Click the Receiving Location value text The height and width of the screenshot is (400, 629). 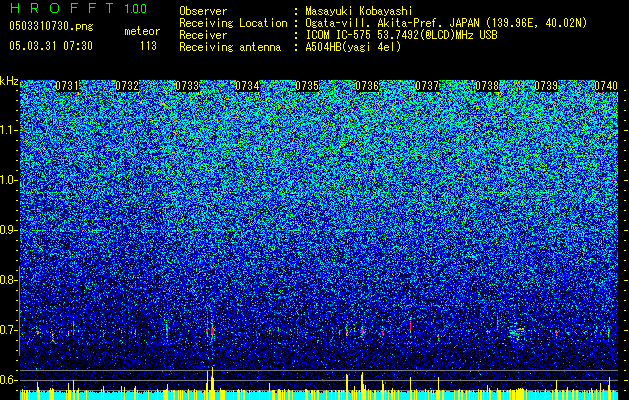click(446, 23)
